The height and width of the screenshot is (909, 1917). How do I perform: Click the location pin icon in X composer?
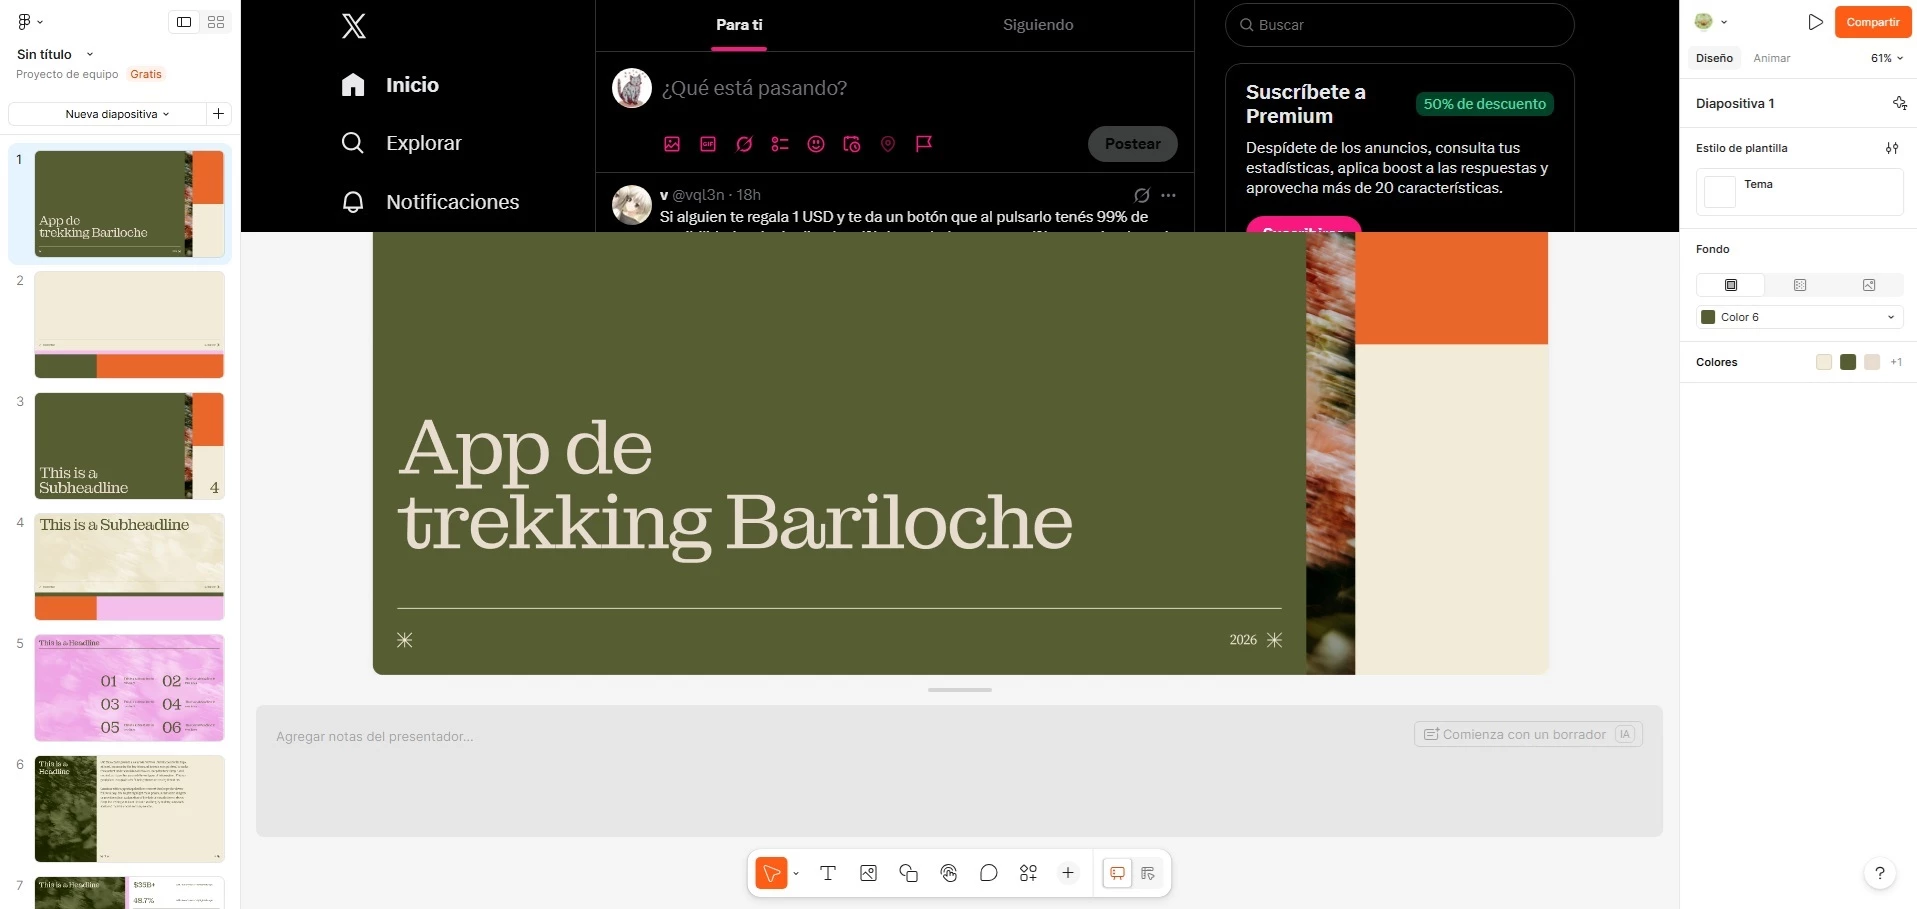click(x=888, y=144)
